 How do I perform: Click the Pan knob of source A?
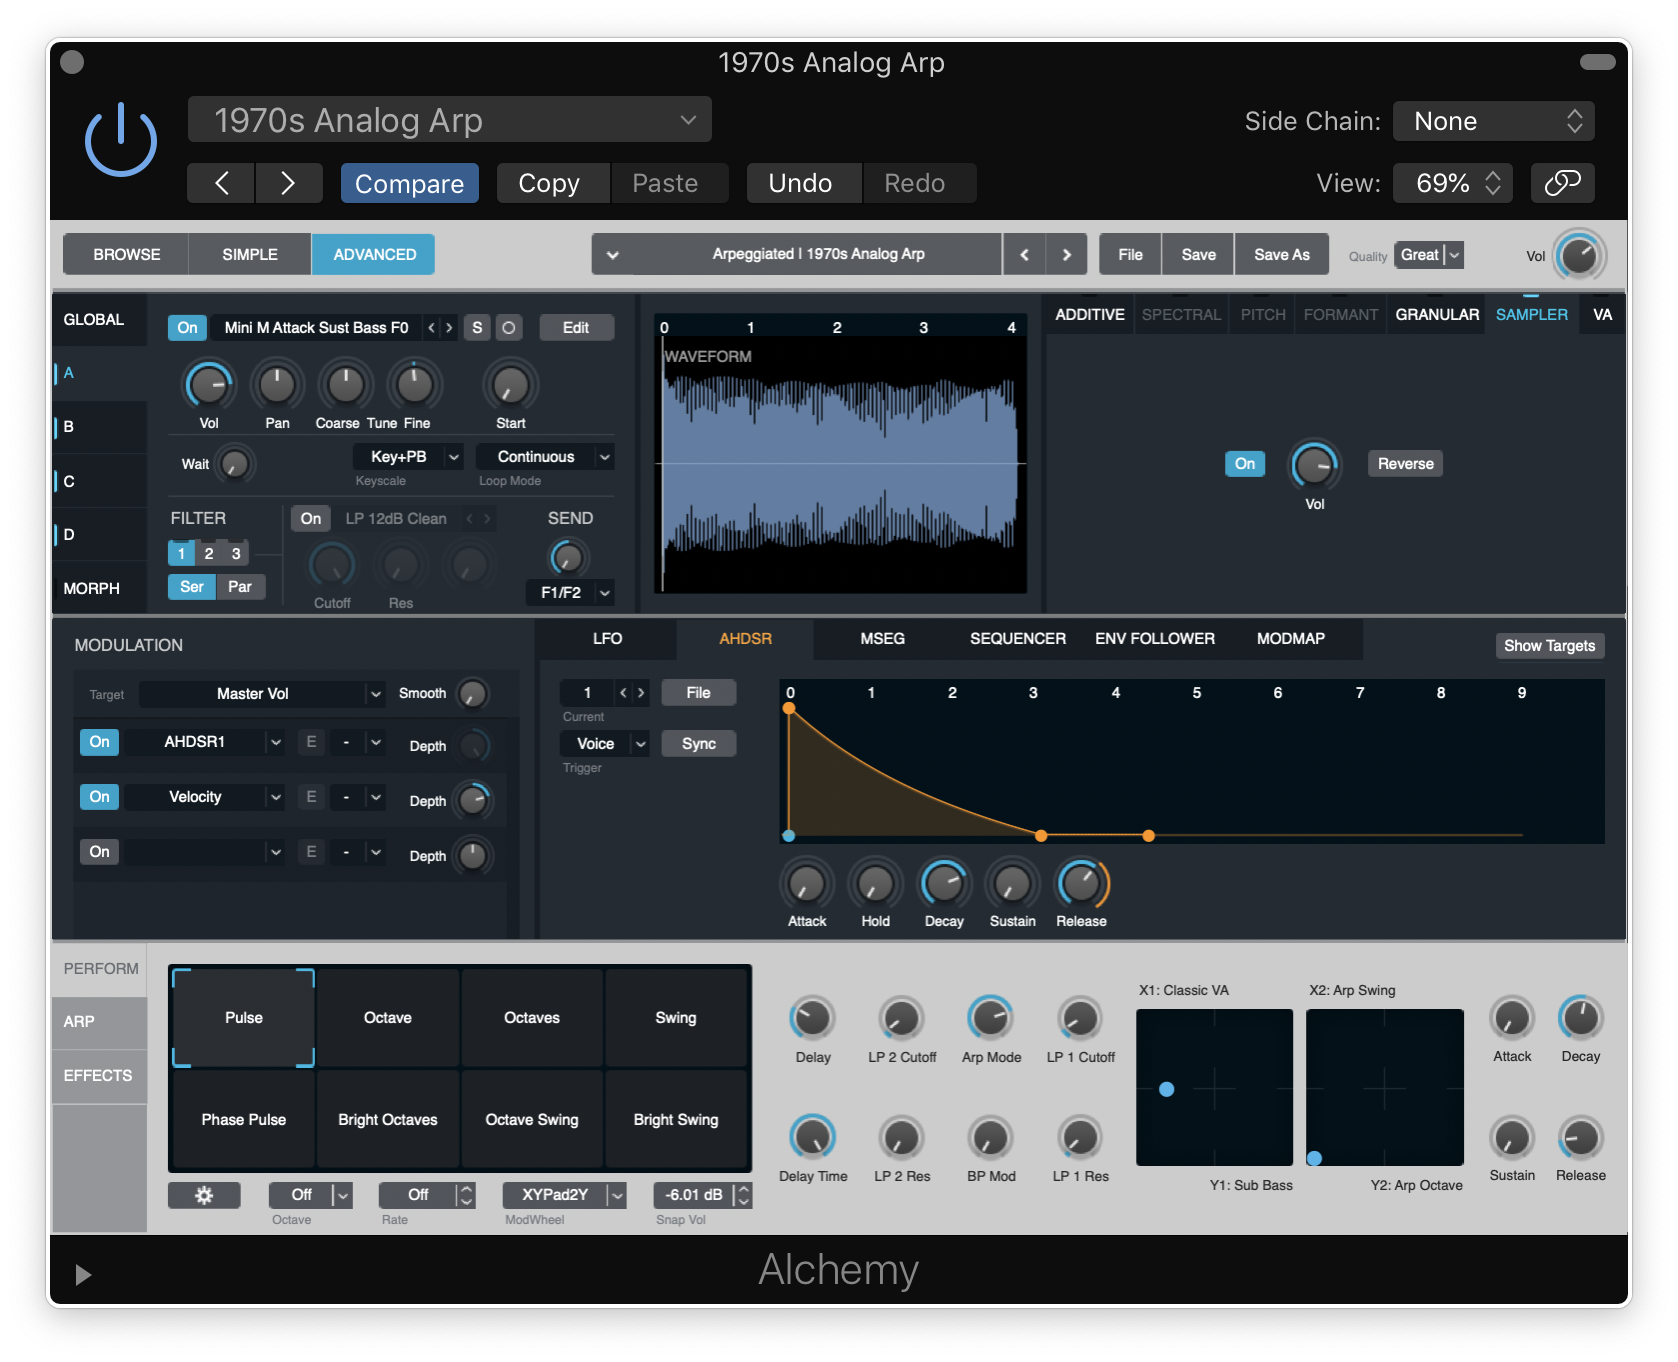click(277, 385)
